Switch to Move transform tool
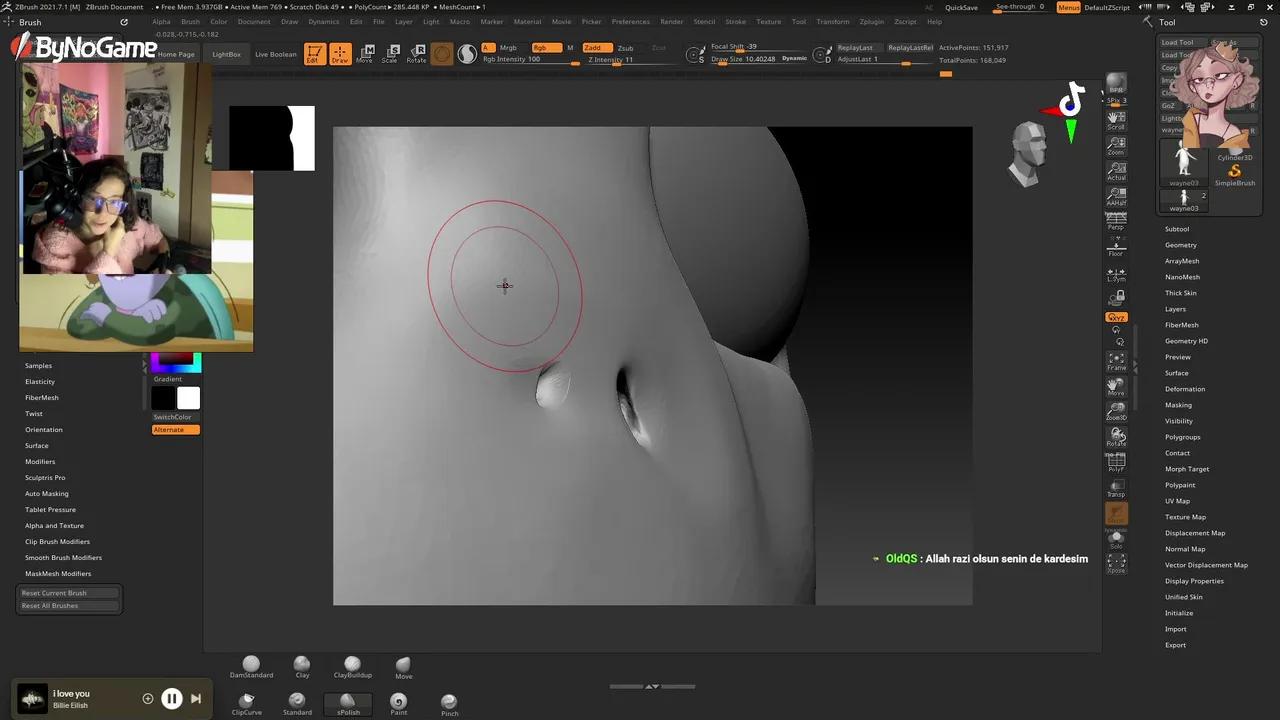 coord(365,54)
